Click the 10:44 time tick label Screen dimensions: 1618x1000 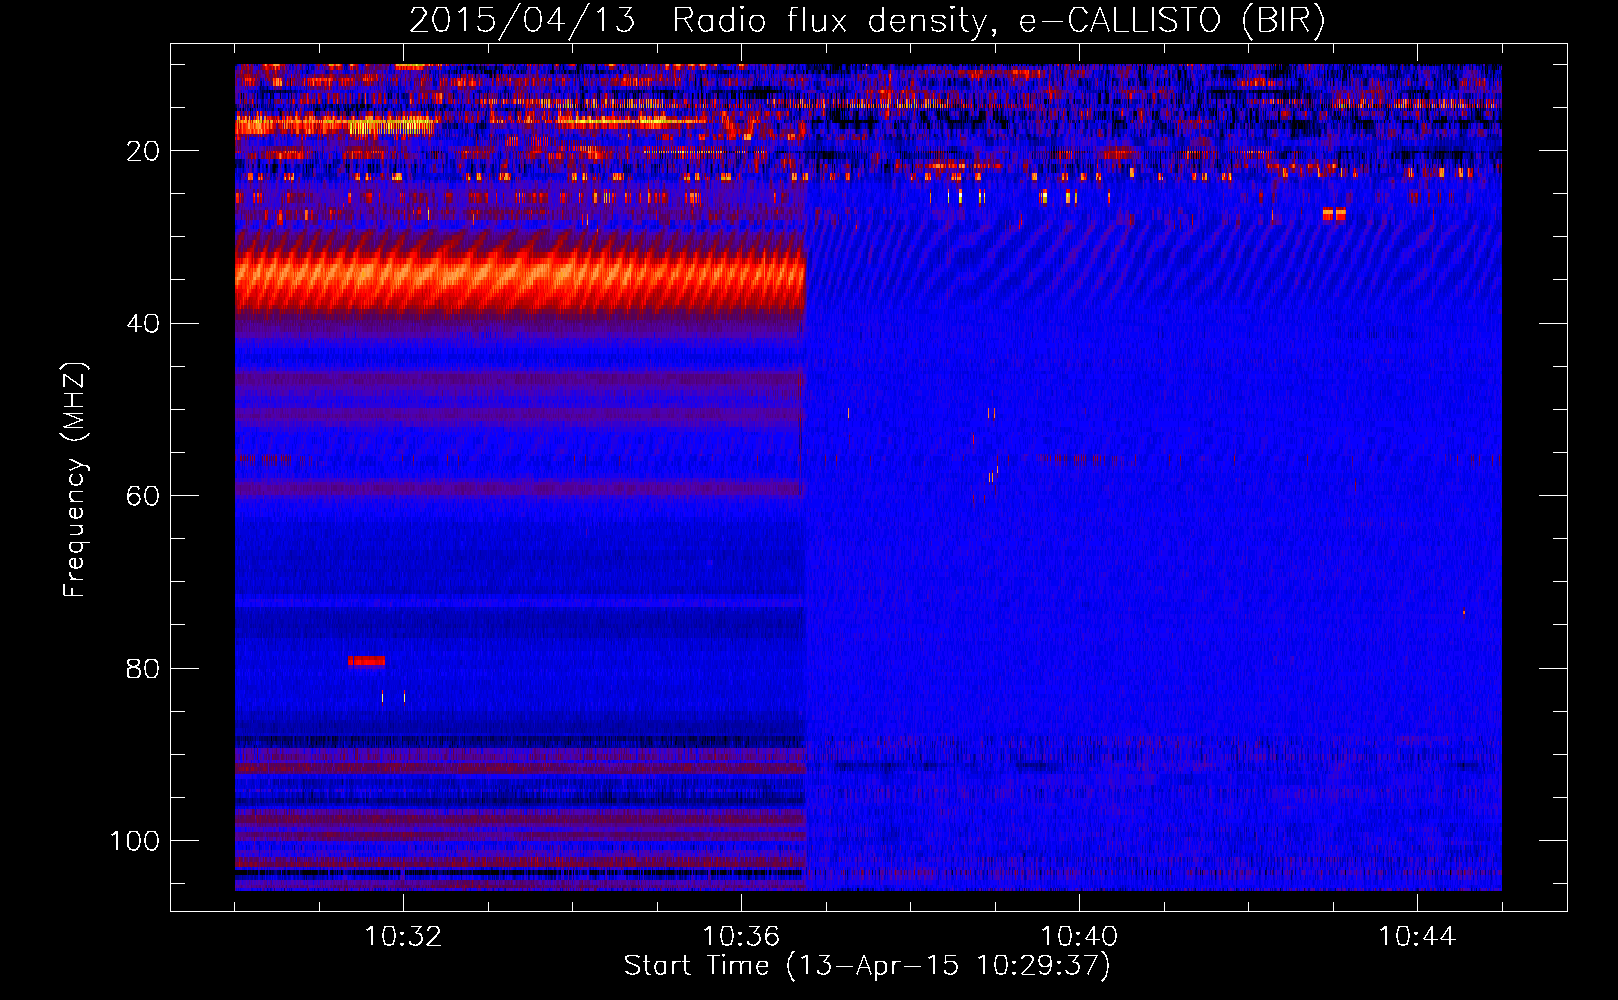tap(1417, 937)
